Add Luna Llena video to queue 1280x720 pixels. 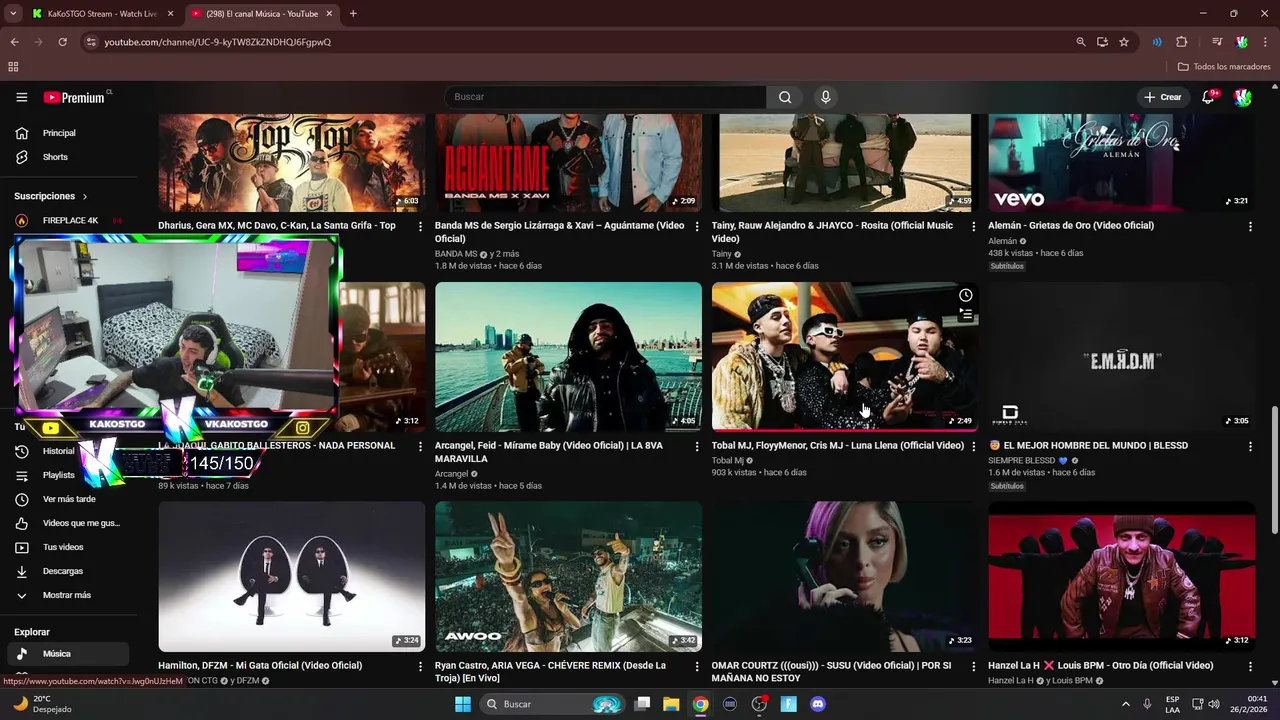(965, 314)
